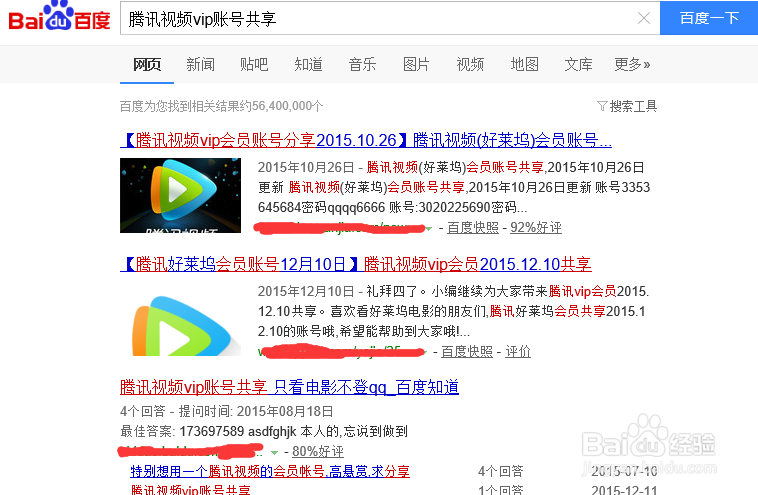
Task: Open the 80%好评 rating link
Action: (318, 451)
